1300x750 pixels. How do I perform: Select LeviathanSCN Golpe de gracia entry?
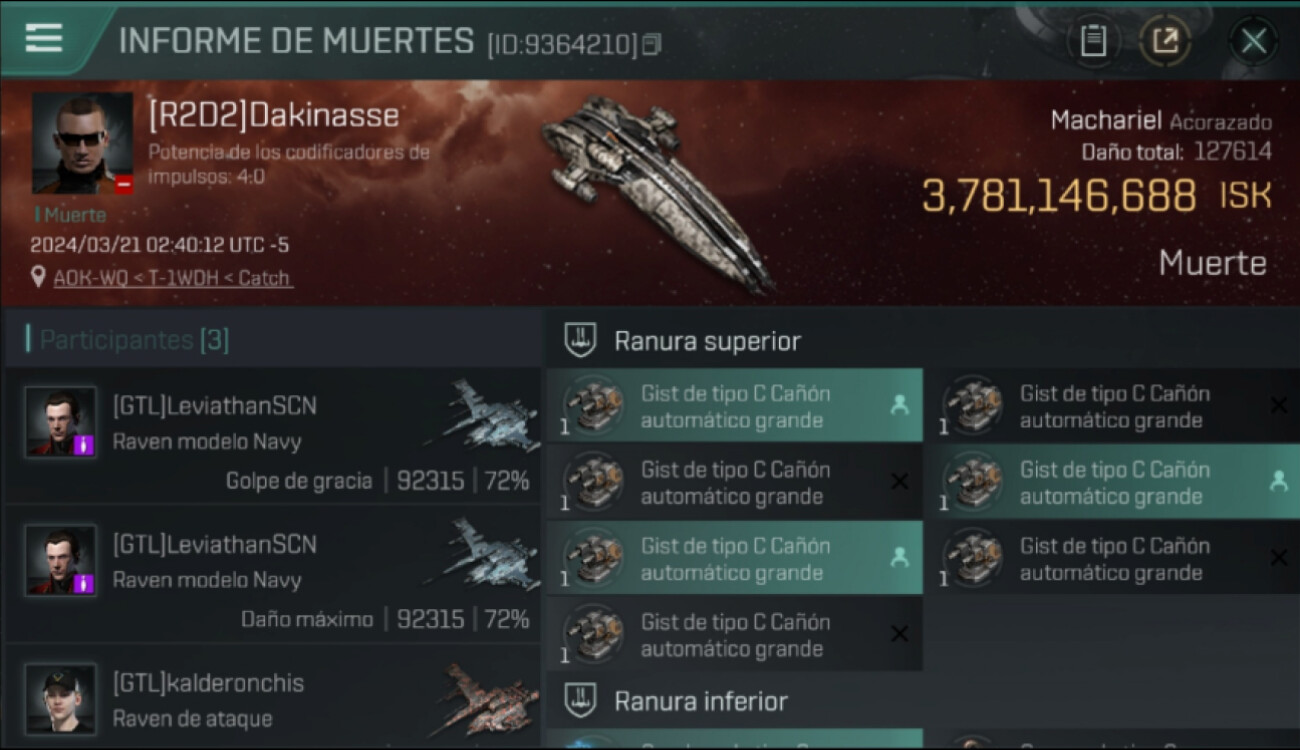(x=272, y=435)
